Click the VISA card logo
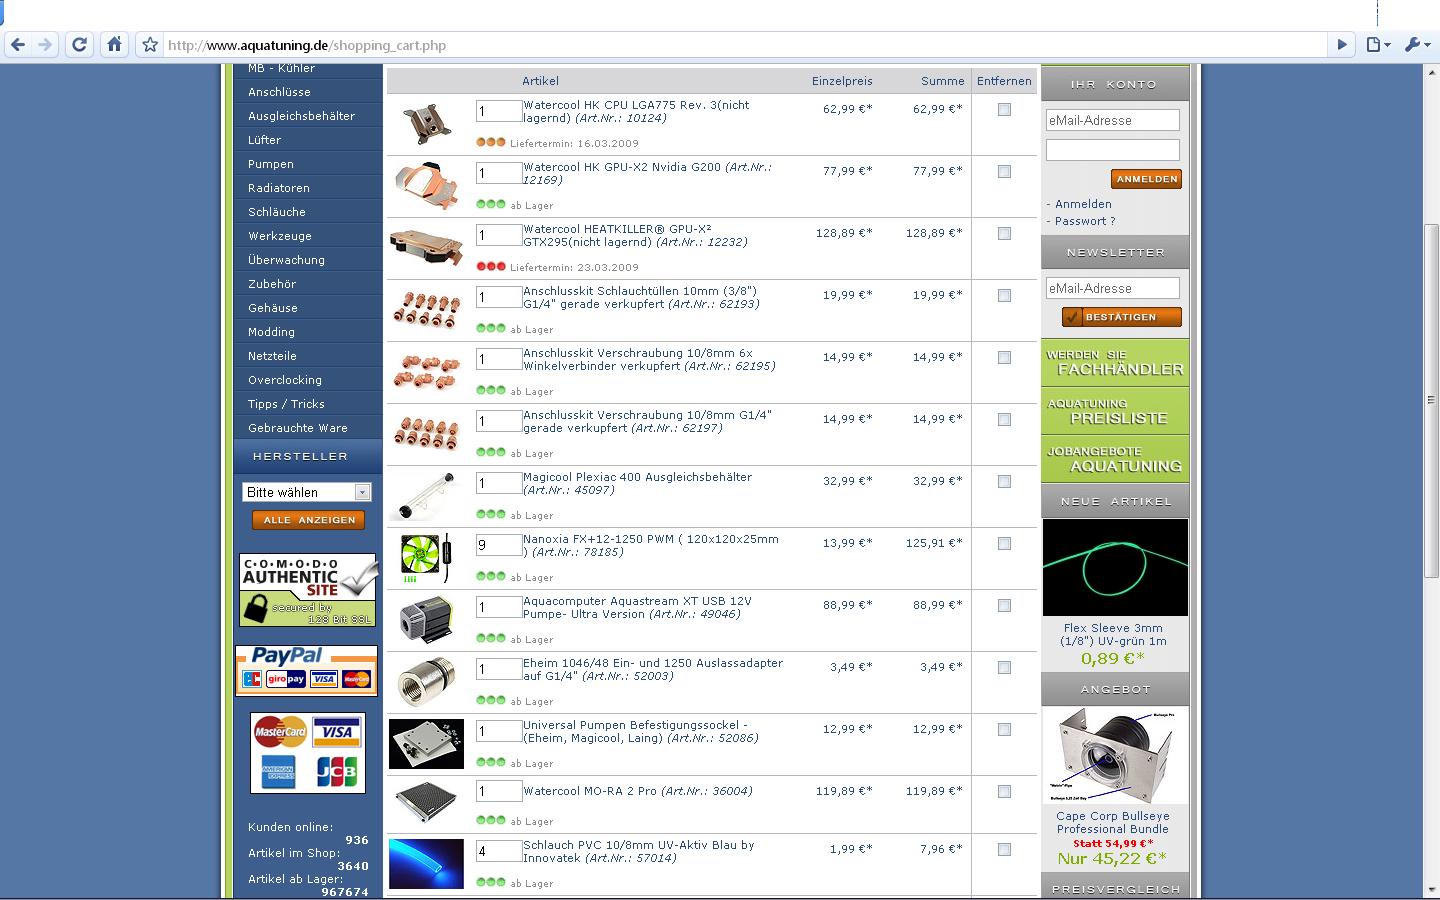Image resolution: width=1440 pixels, height=900 pixels. (x=337, y=732)
